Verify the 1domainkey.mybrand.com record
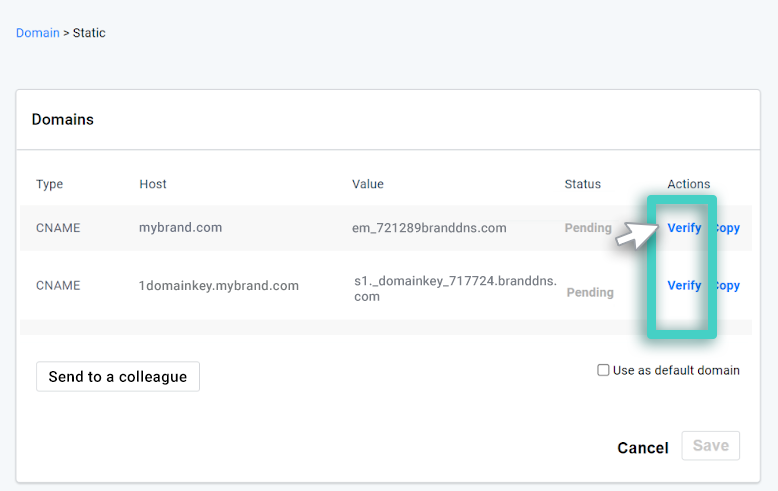Viewport: 778px width, 491px height. (x=684, y=286)
